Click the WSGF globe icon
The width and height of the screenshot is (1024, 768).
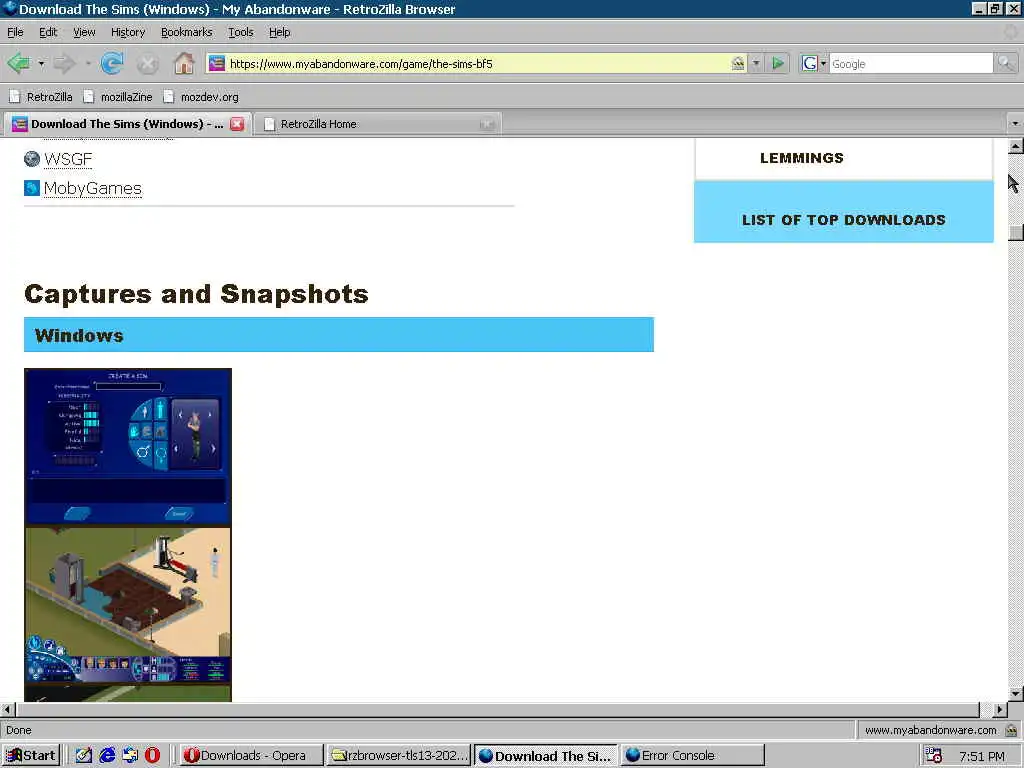tap(32, 159)
